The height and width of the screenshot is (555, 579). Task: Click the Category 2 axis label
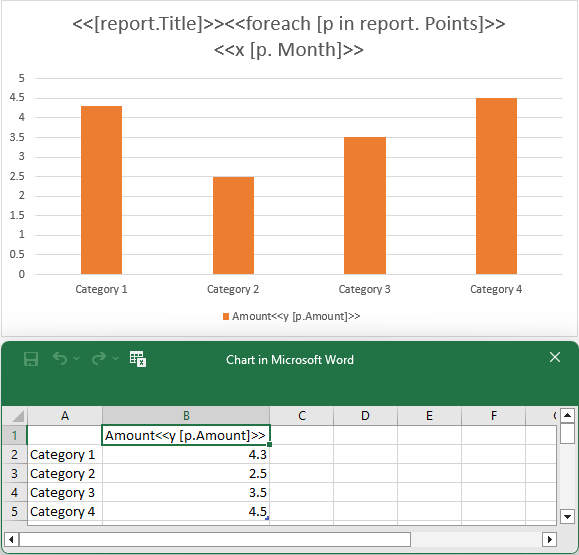tap(233, 289)
